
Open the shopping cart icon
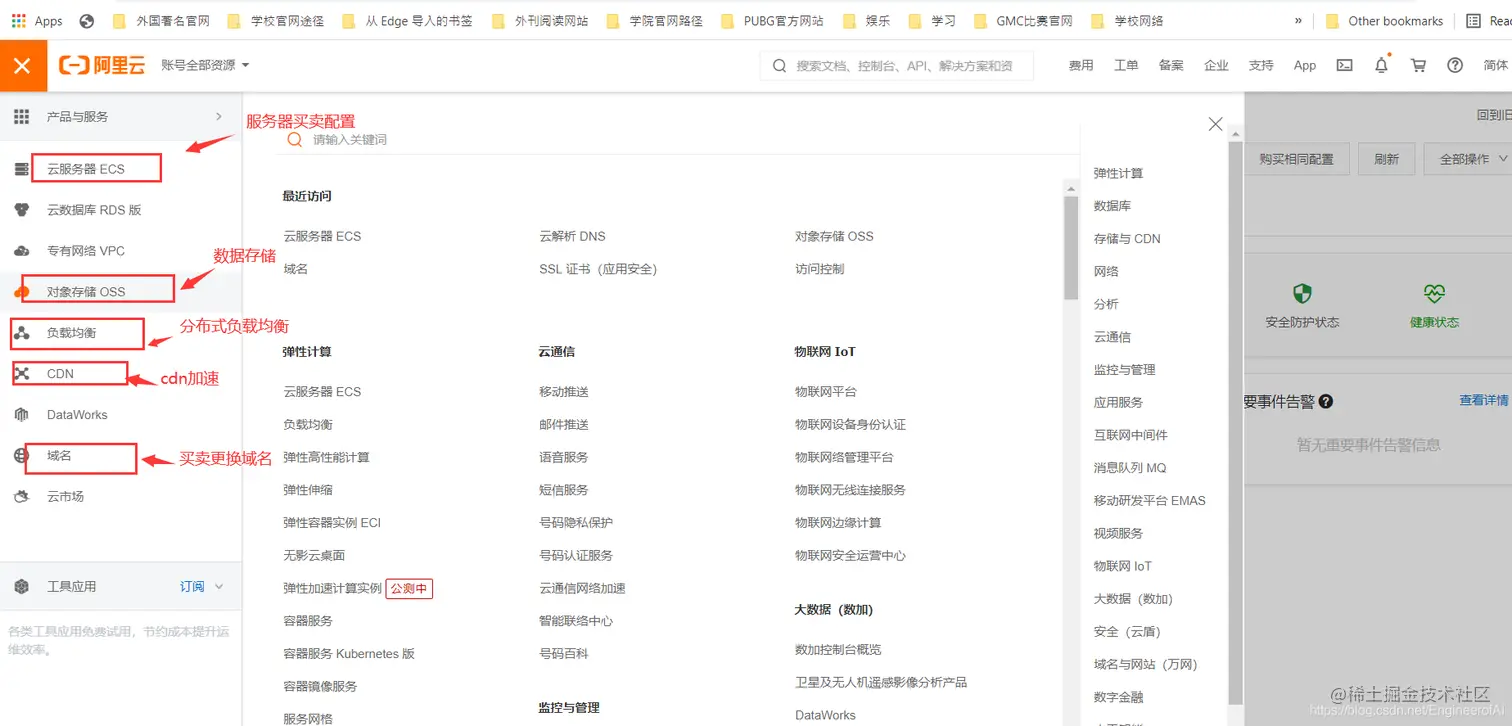[1417, 65]
